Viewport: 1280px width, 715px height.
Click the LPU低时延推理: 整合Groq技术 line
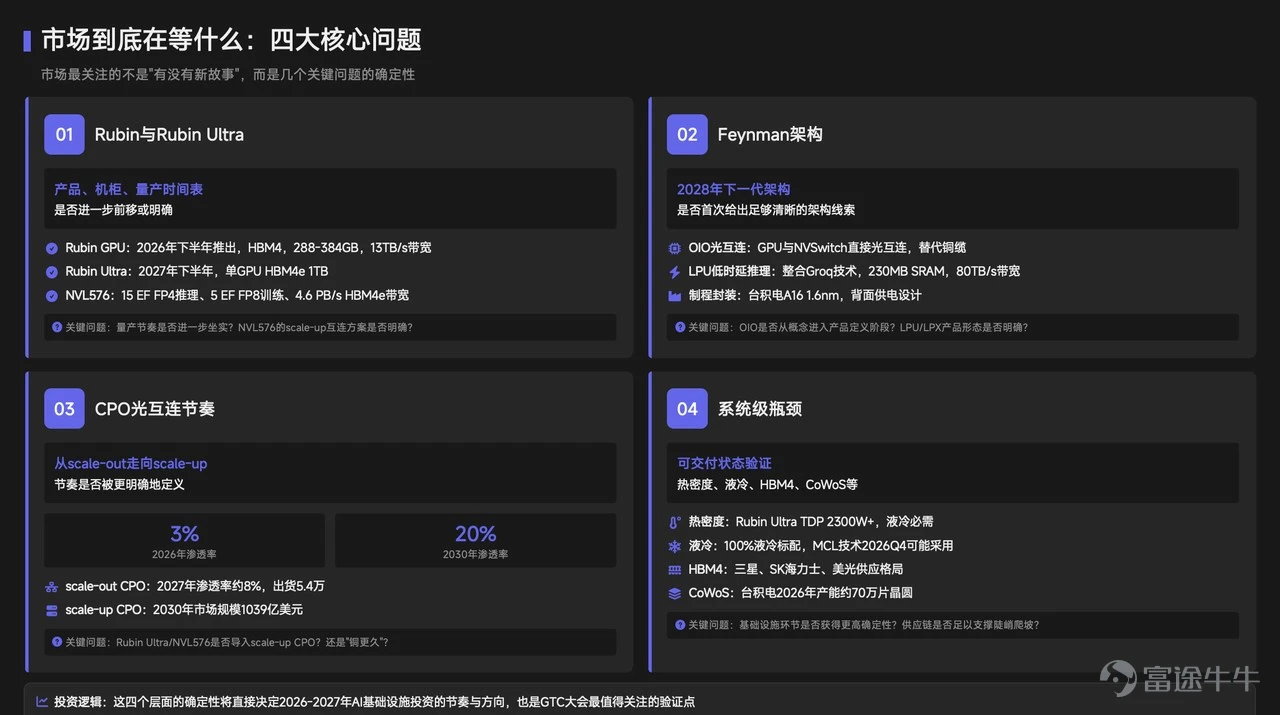[x=855, y=272]
